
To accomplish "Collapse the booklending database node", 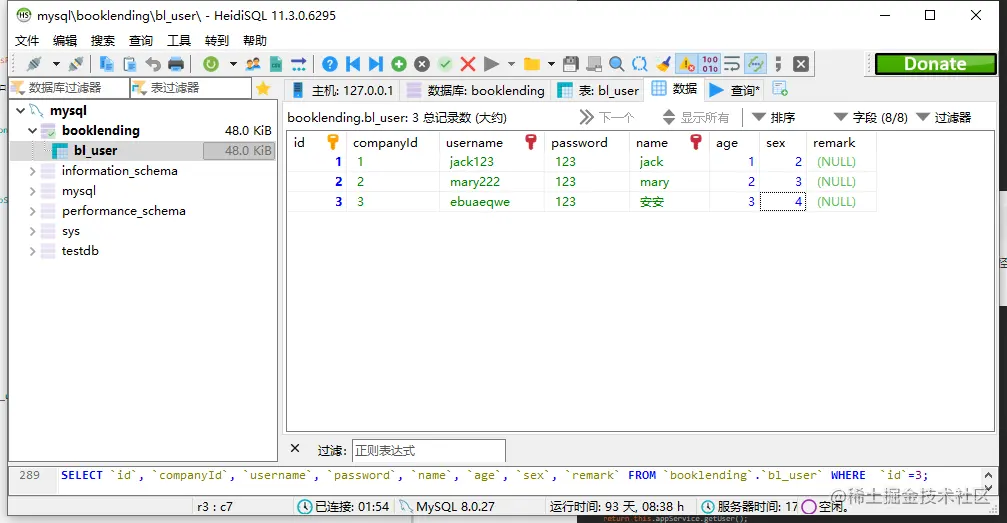I will pyautogui.click(x=32, y=130).
